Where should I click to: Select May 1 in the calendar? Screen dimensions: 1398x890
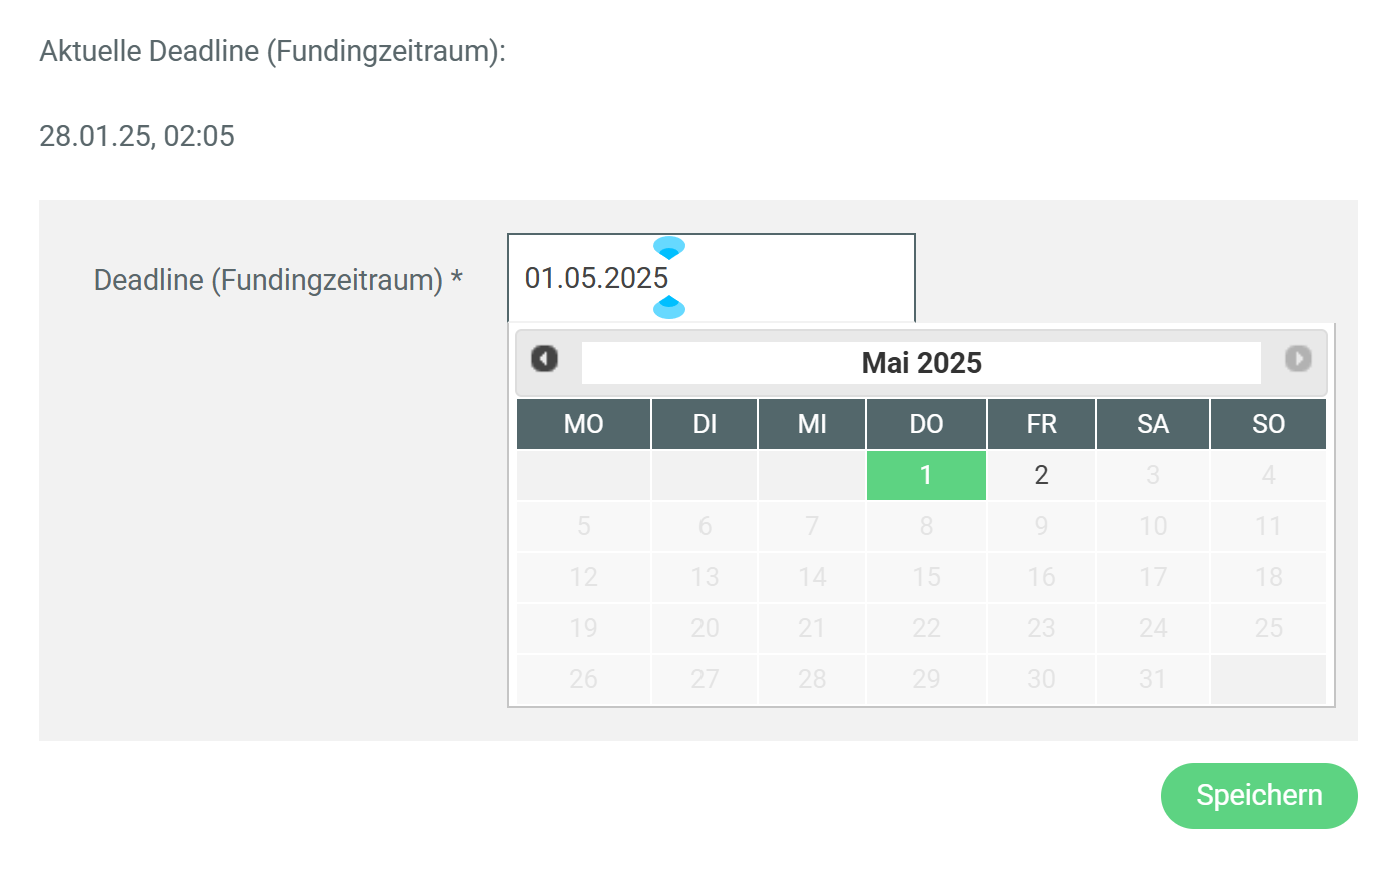[926, 475]
